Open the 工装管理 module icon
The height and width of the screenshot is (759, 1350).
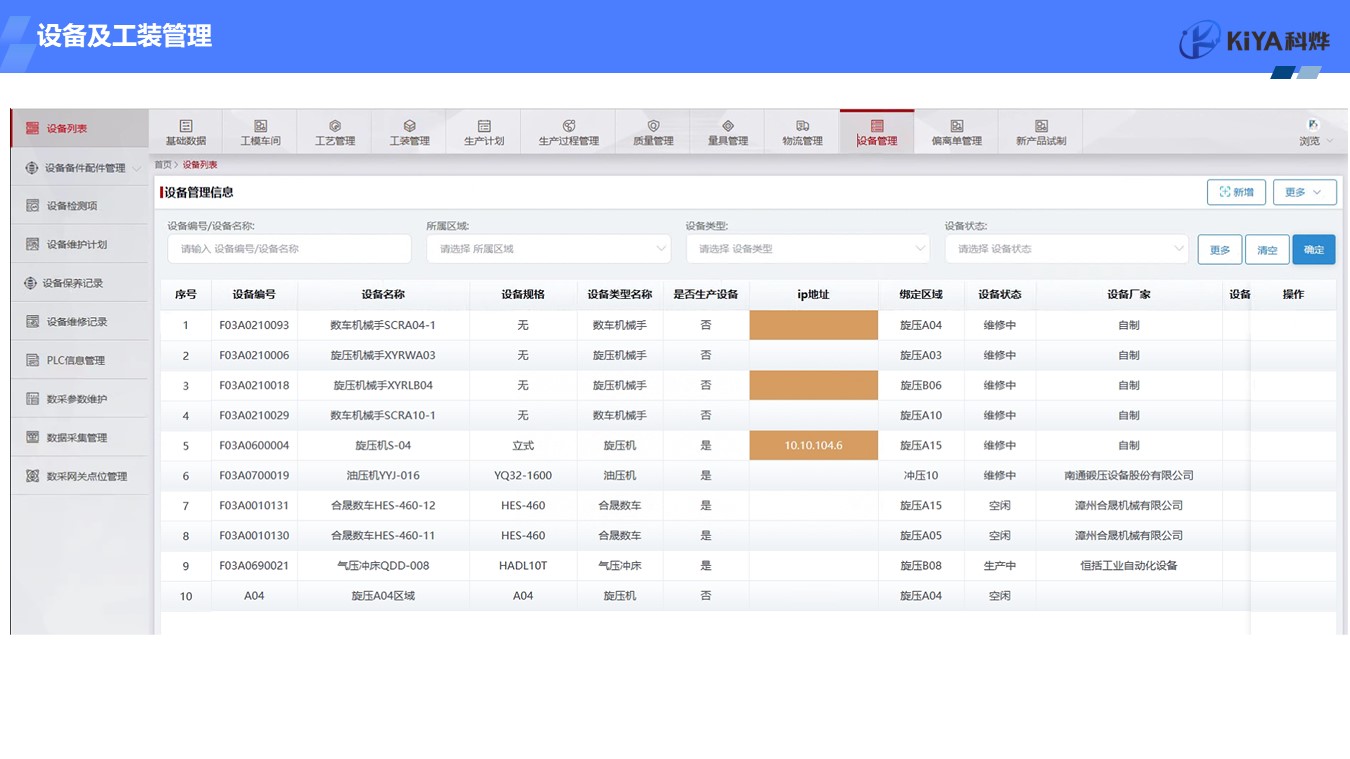coord(409,126)
